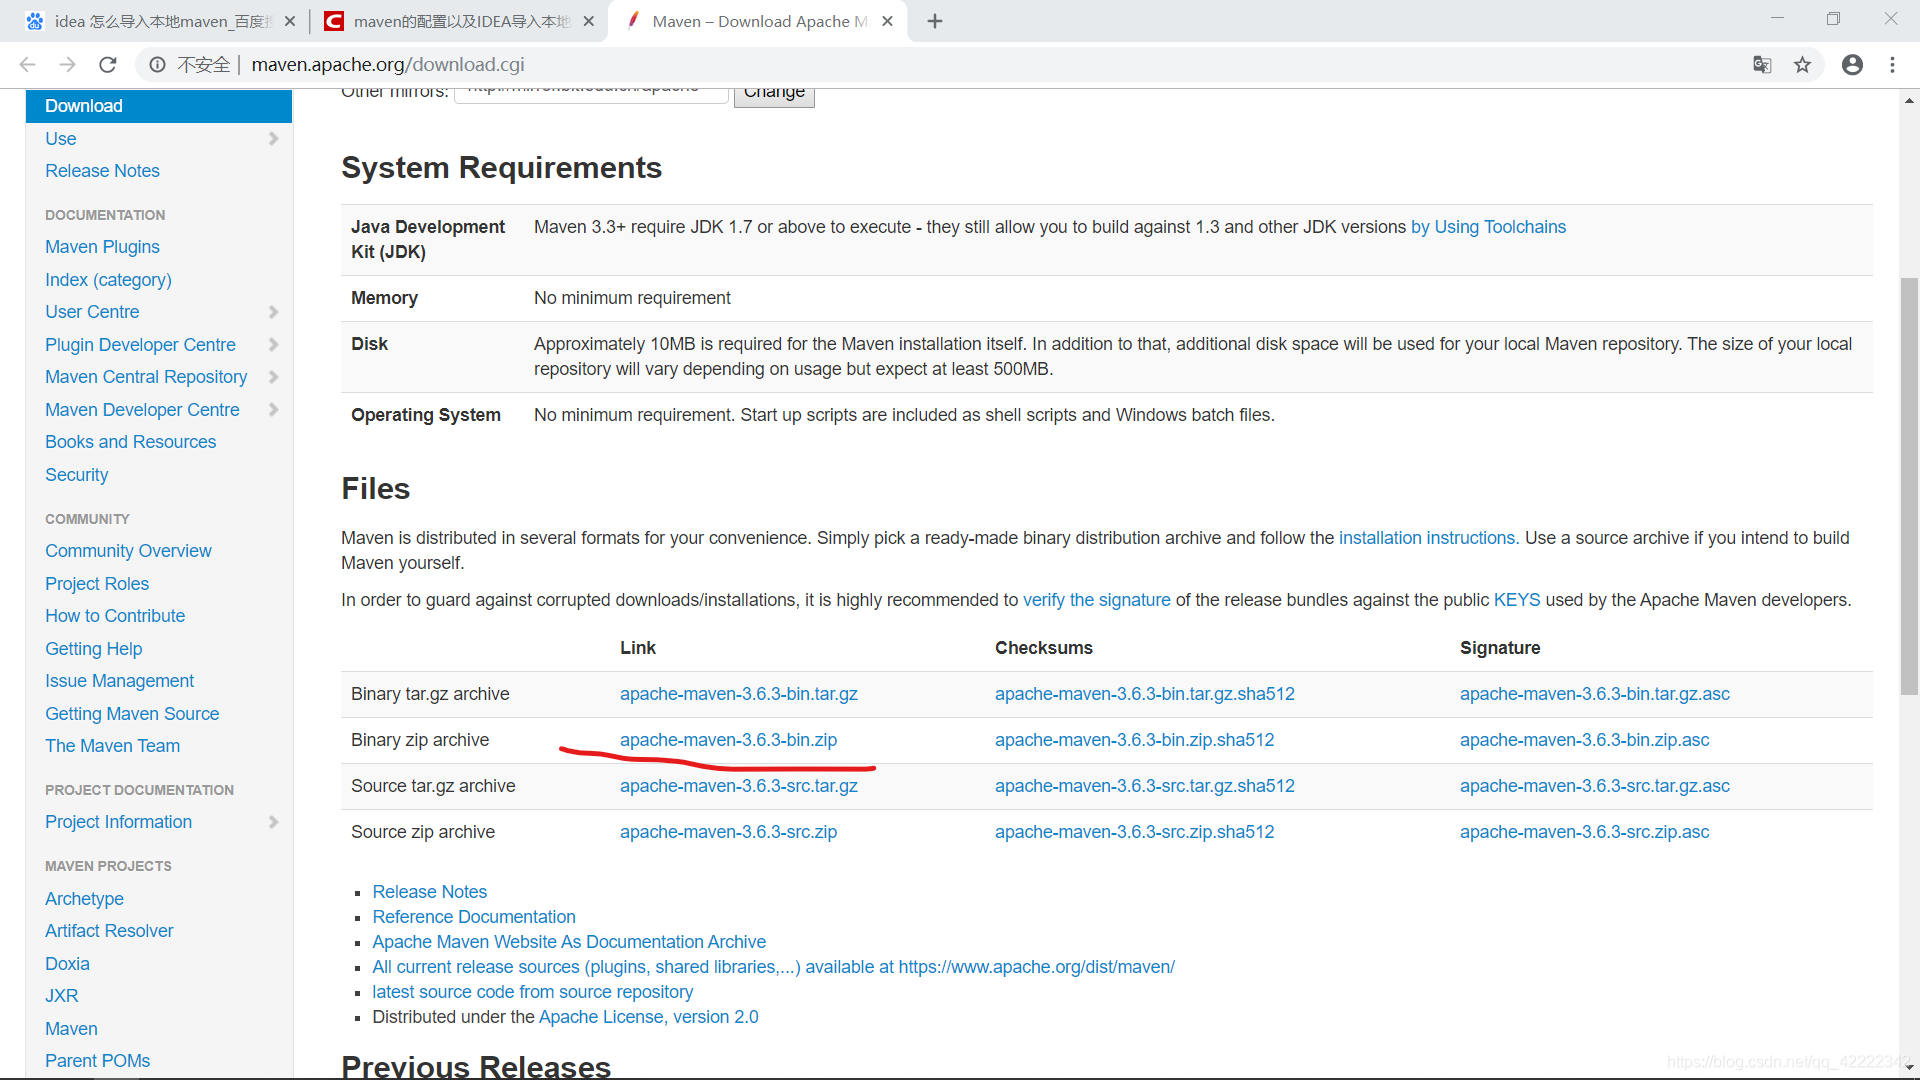
Task: Open latest source code repository link
Action: coord(532,992)
